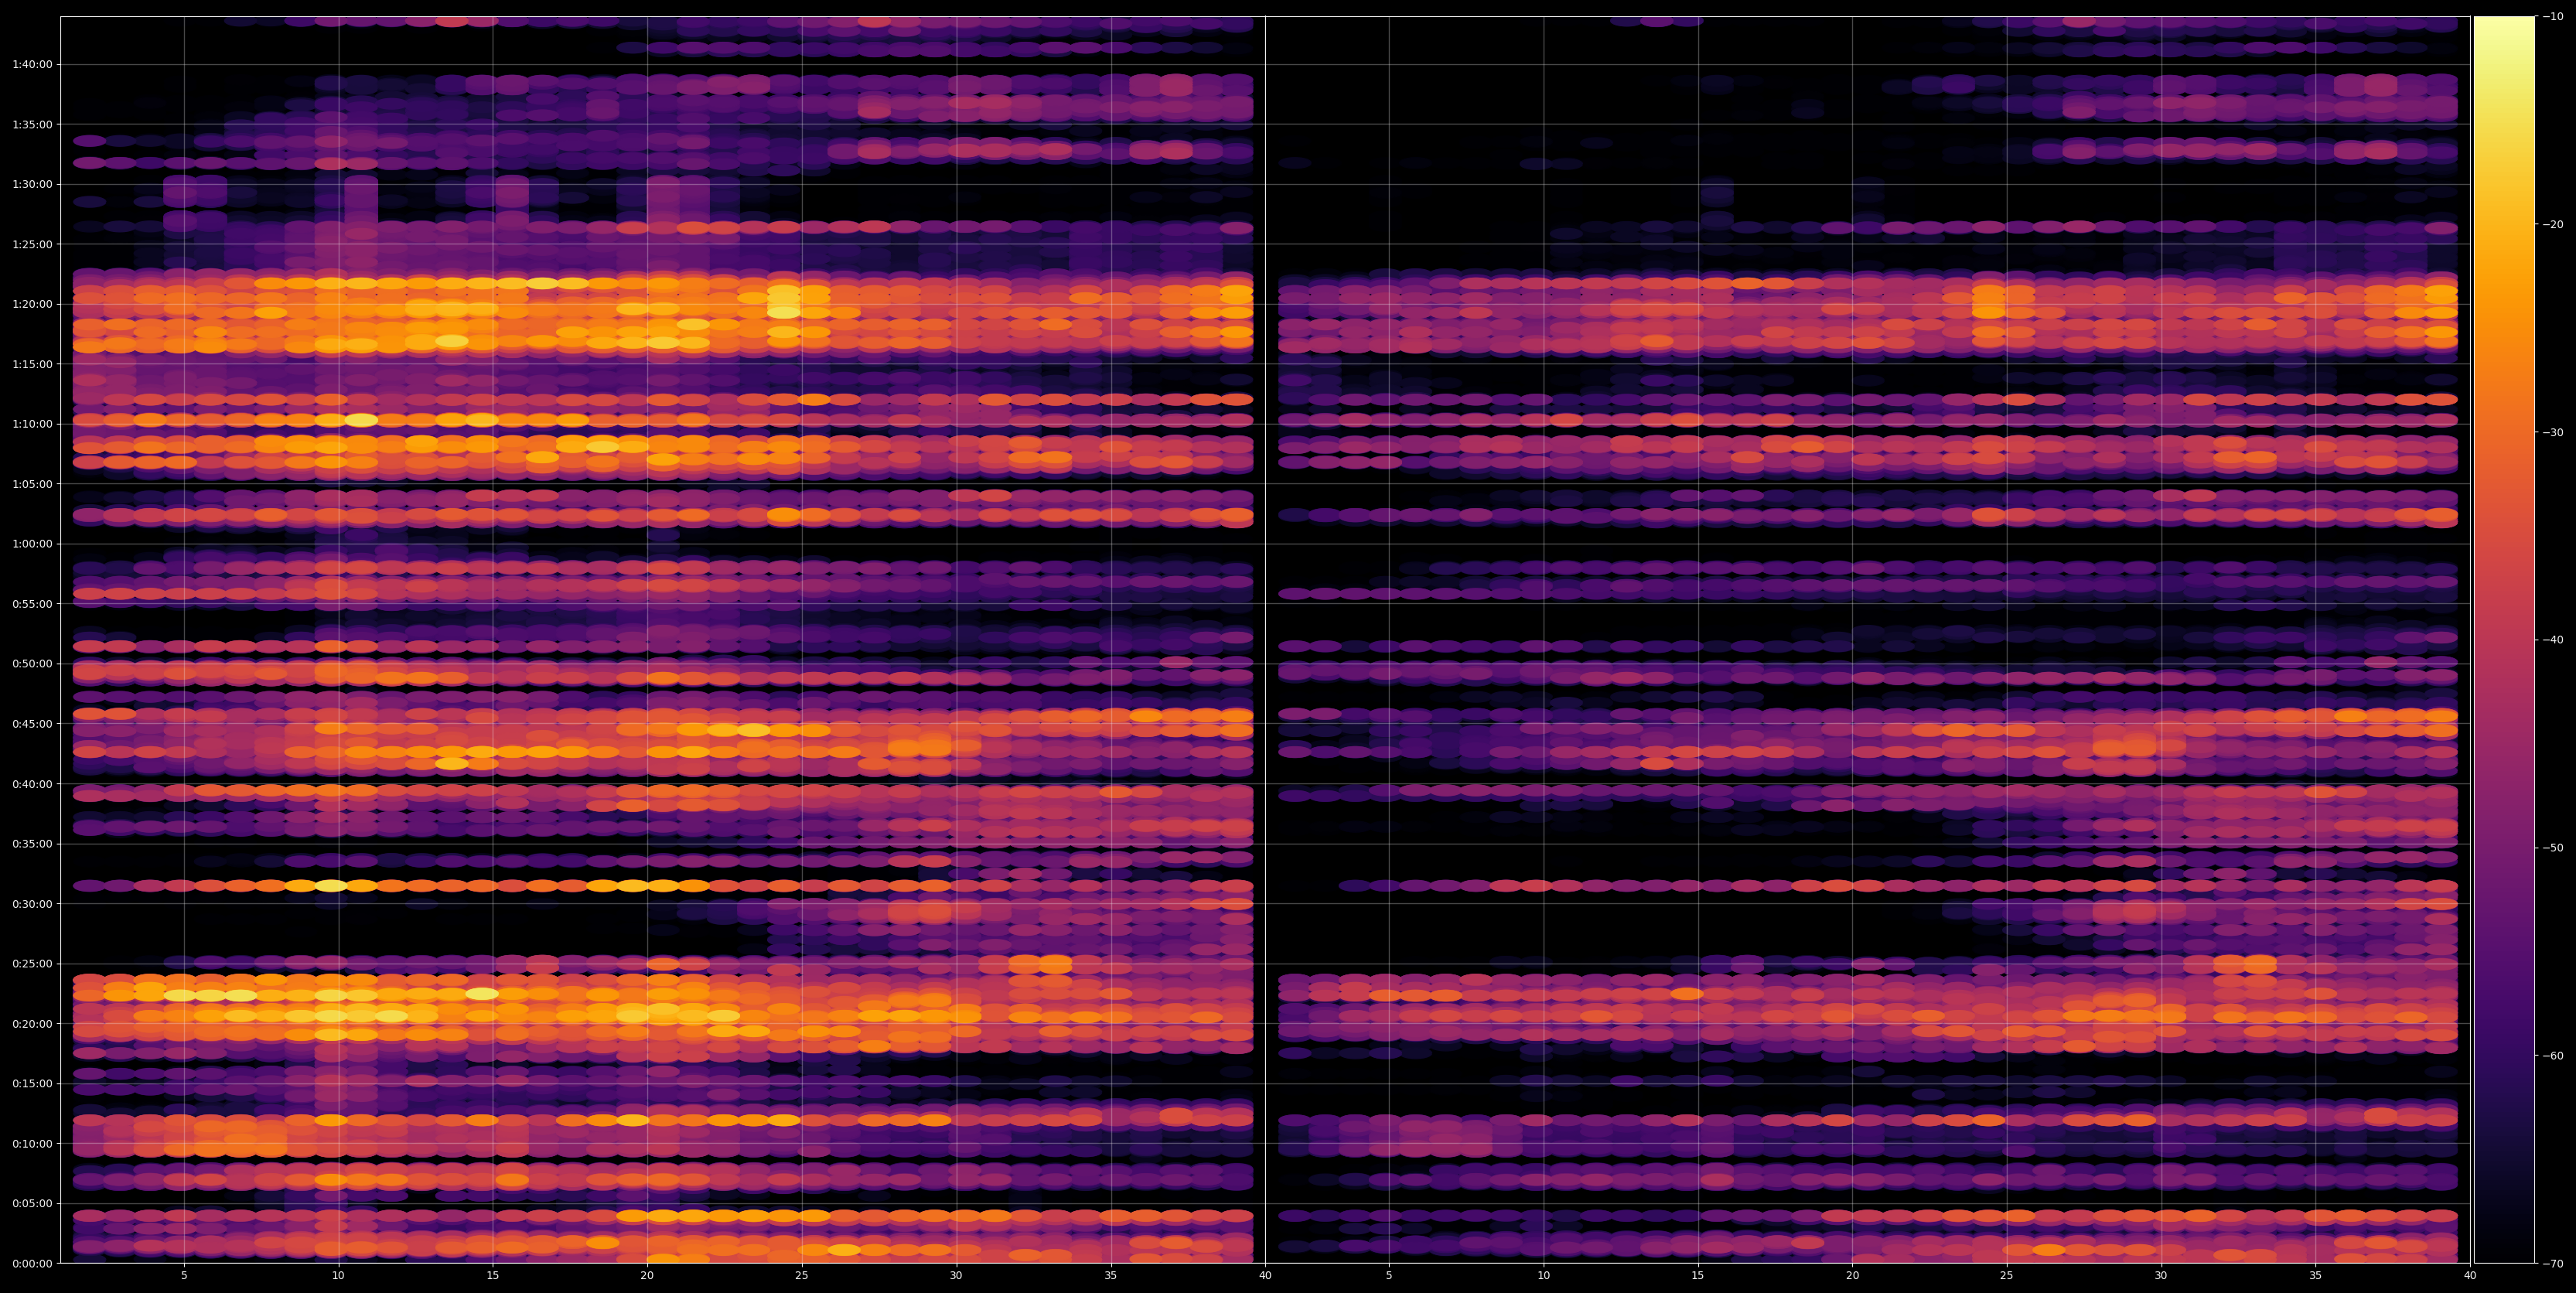This screenshot has height=1293, width=2576.
Task: Select the 0:20:00 time label
Action: (32, 1024)
